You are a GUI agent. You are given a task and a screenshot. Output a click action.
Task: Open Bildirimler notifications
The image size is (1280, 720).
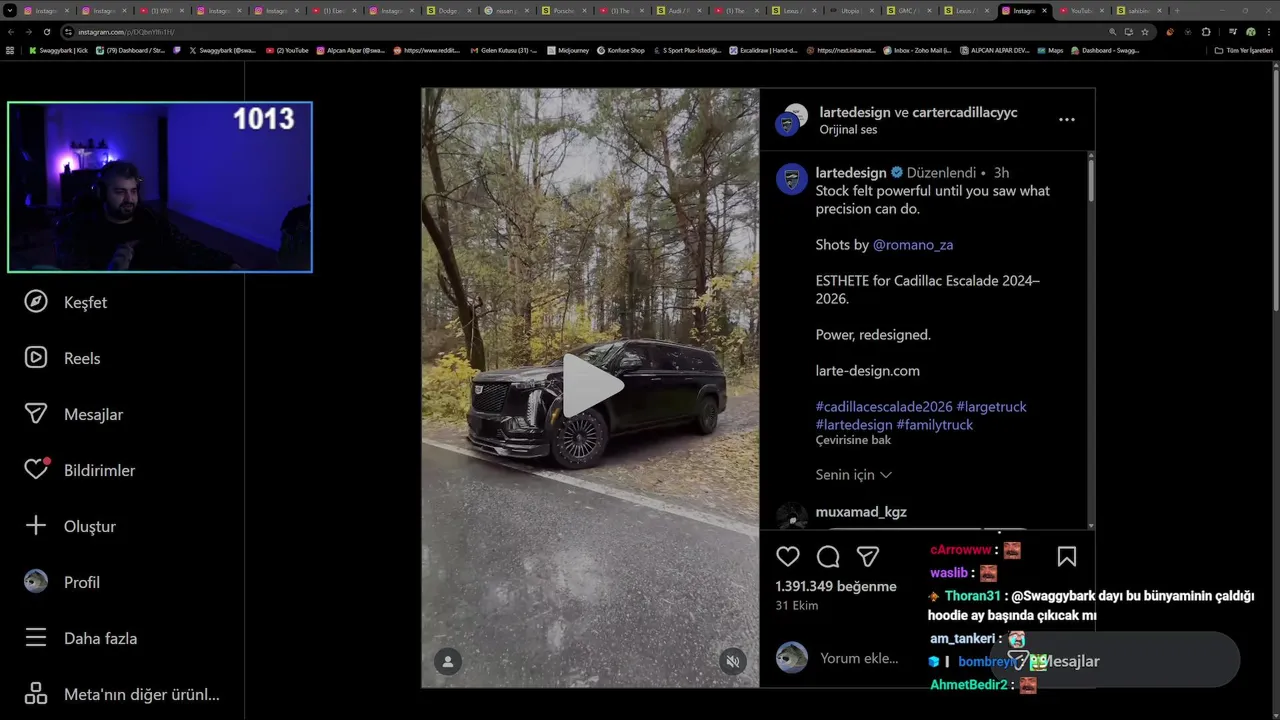pos(80,470)
